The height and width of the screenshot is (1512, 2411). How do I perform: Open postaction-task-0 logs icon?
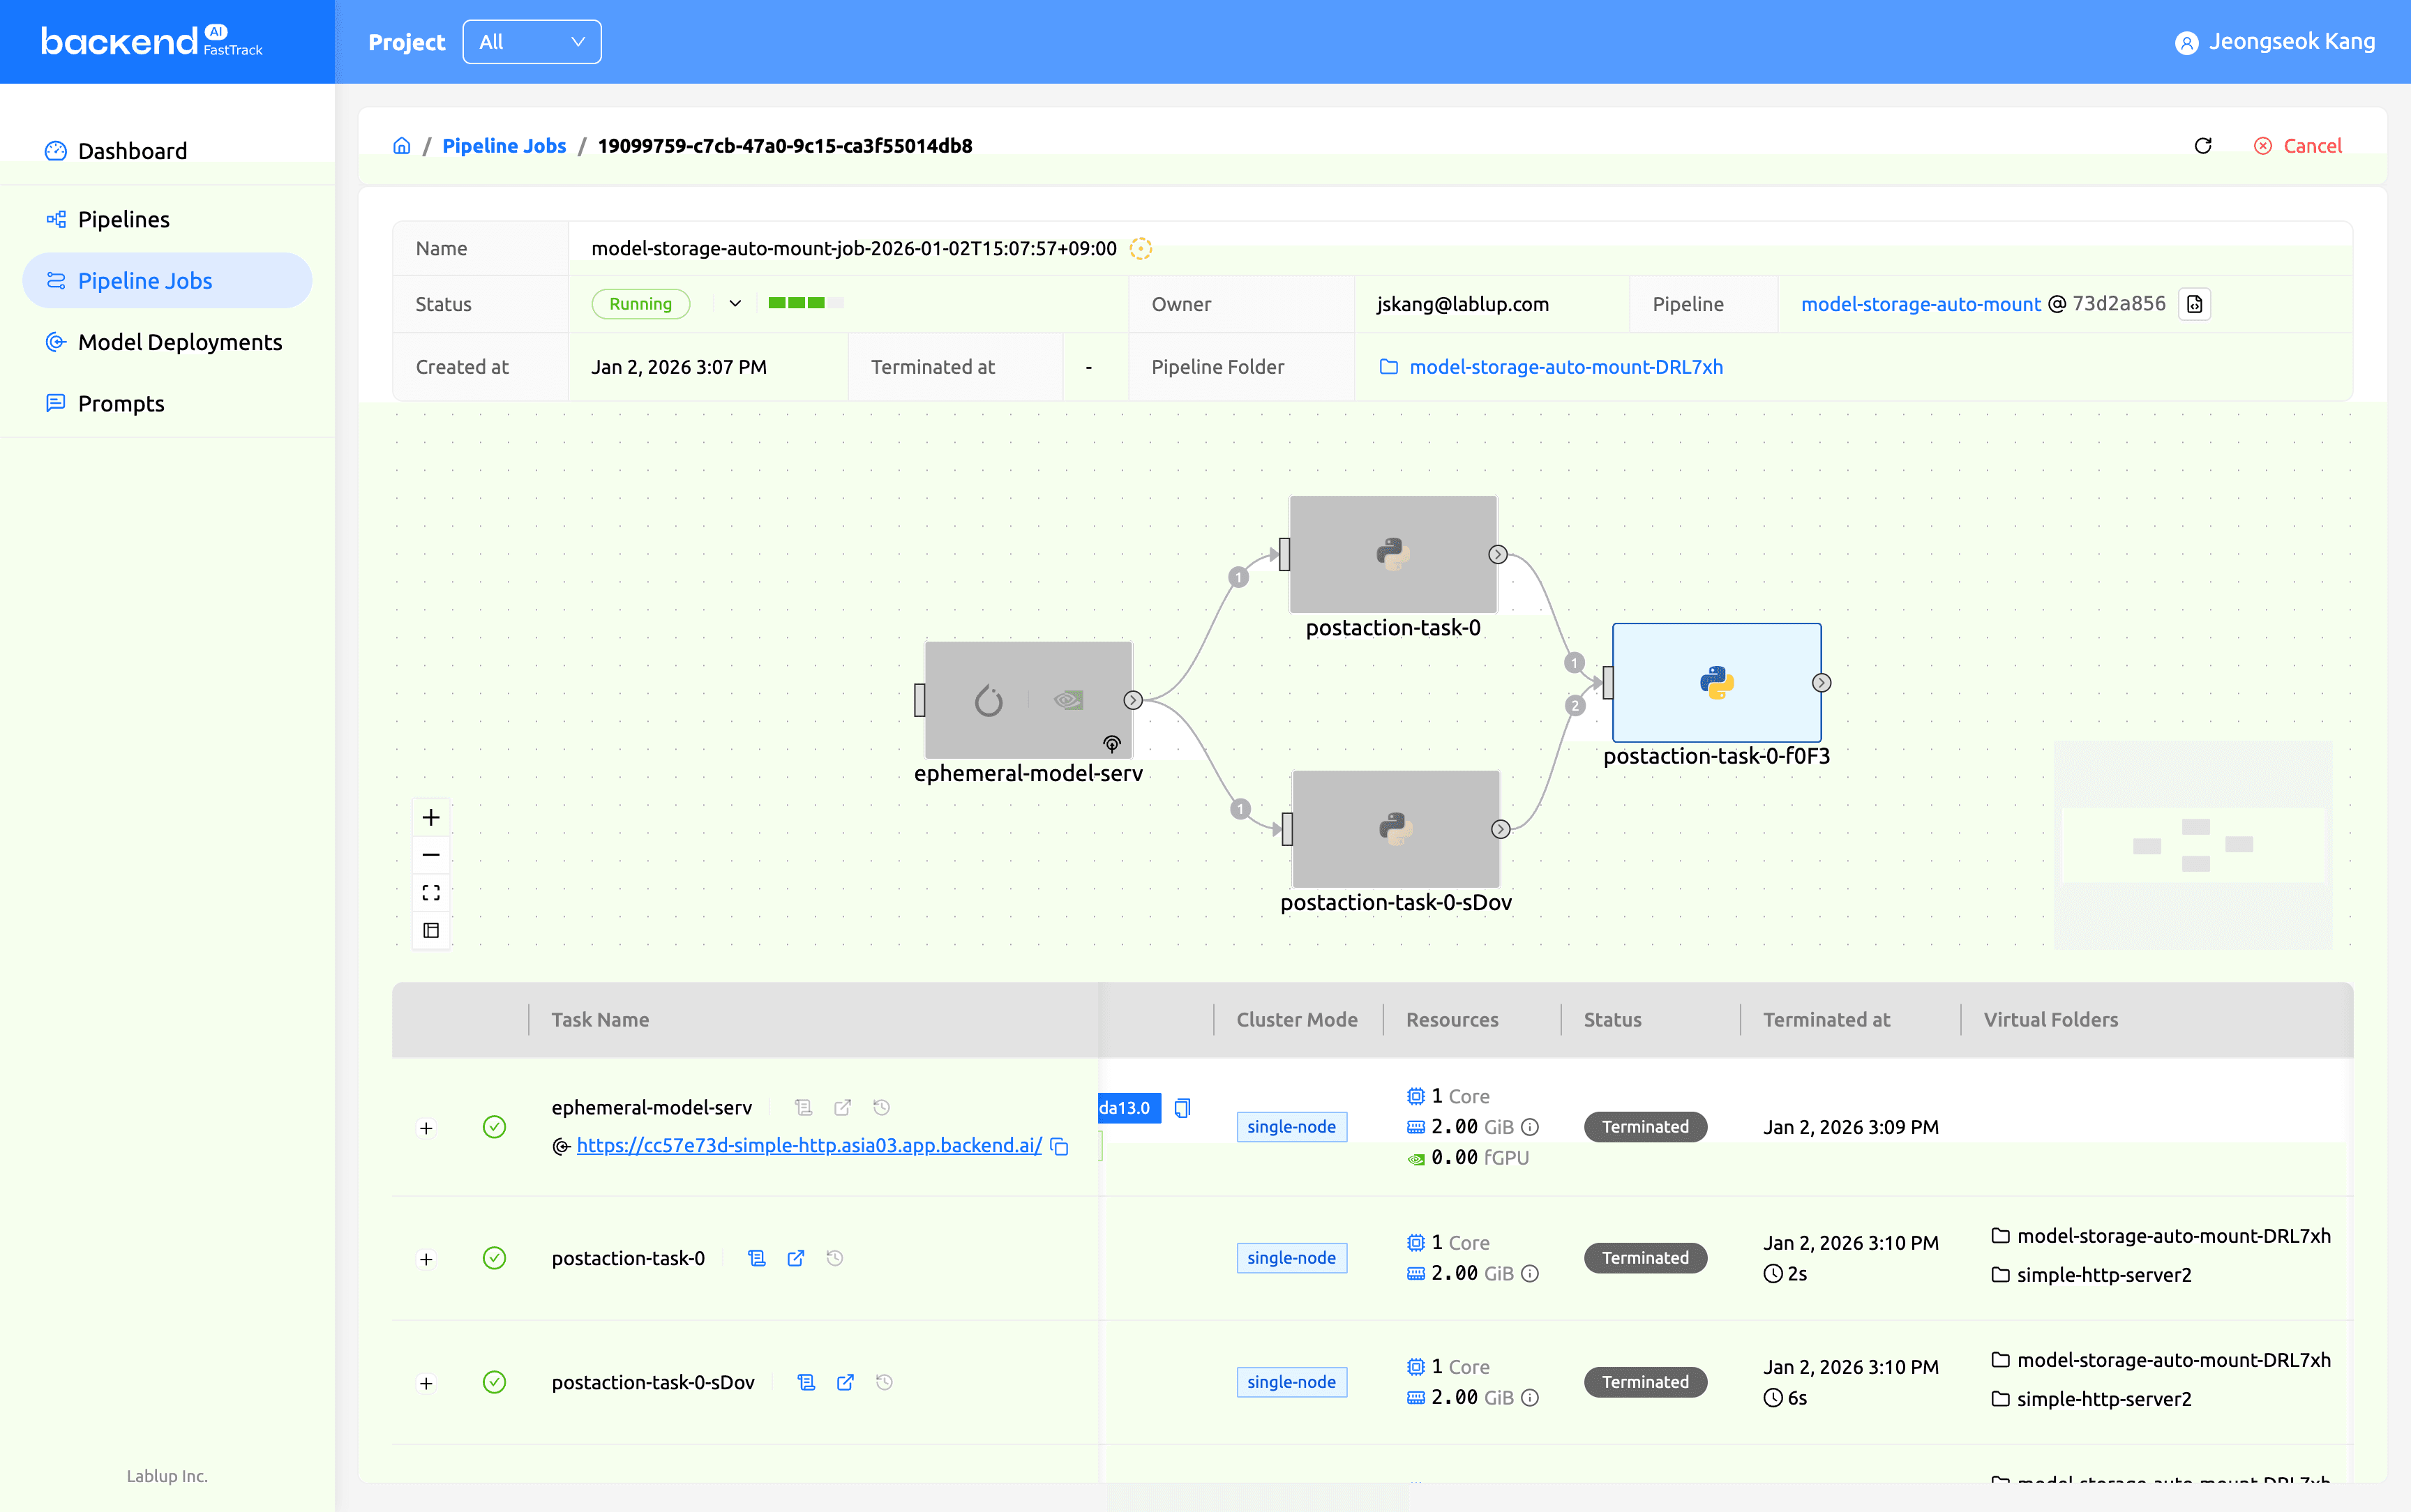pos(757,1258)
